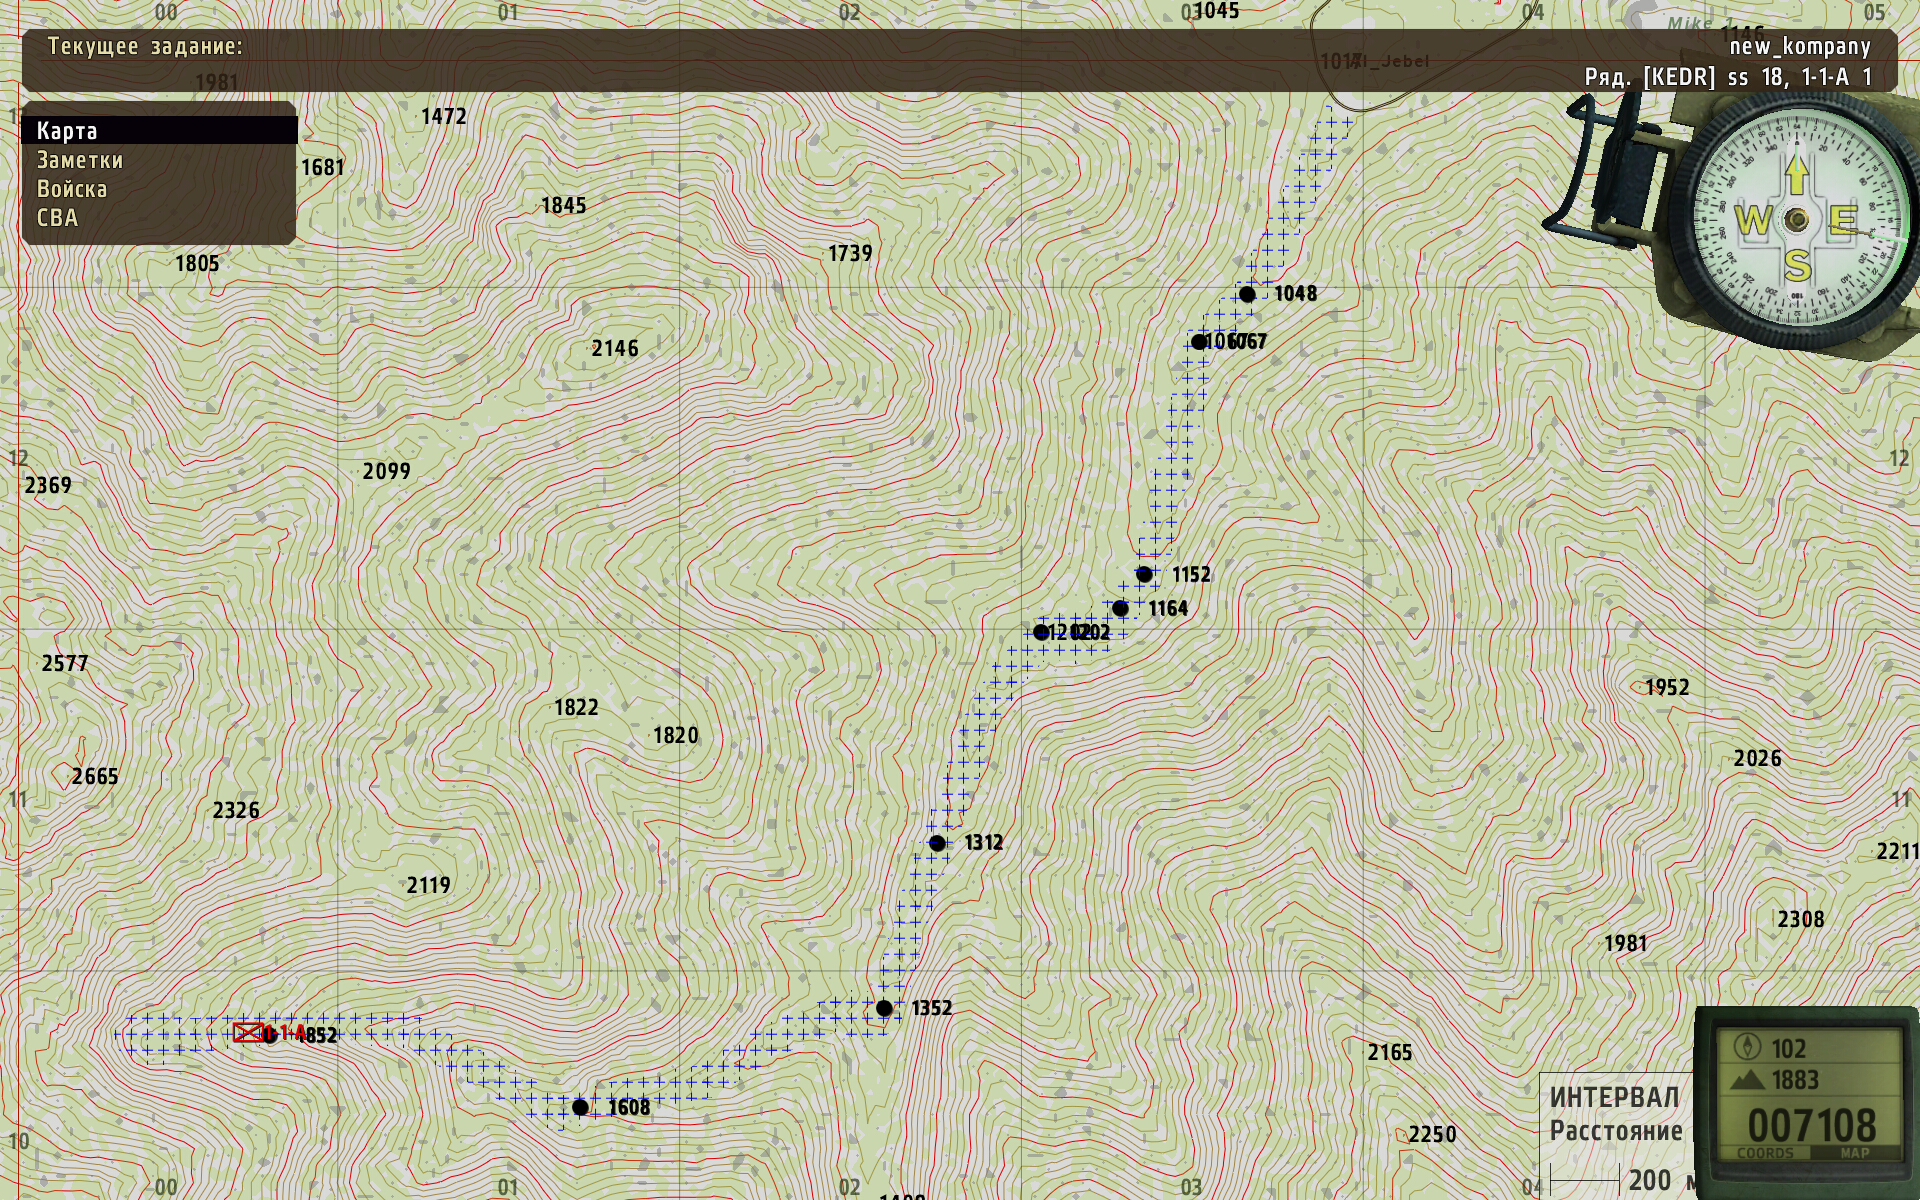Select the waypoint dot labeled 1048

tap(1247, 294)
